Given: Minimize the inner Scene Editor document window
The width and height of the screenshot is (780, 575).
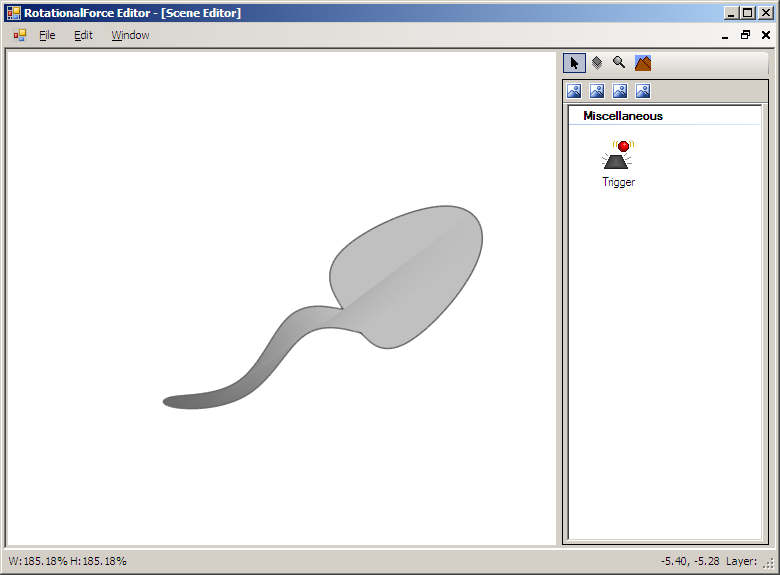Looking at the screenshot, I should point(725,35).
